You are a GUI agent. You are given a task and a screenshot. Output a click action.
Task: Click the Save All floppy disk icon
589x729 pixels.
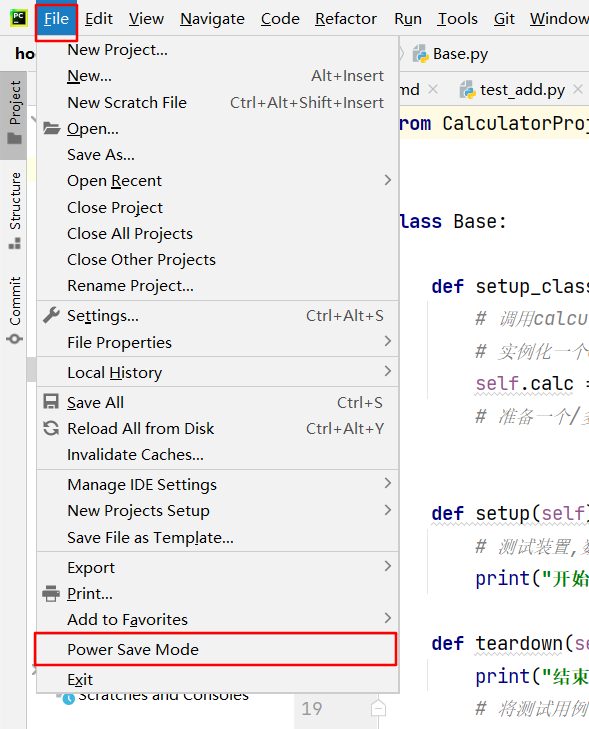[x=51, y=402]
